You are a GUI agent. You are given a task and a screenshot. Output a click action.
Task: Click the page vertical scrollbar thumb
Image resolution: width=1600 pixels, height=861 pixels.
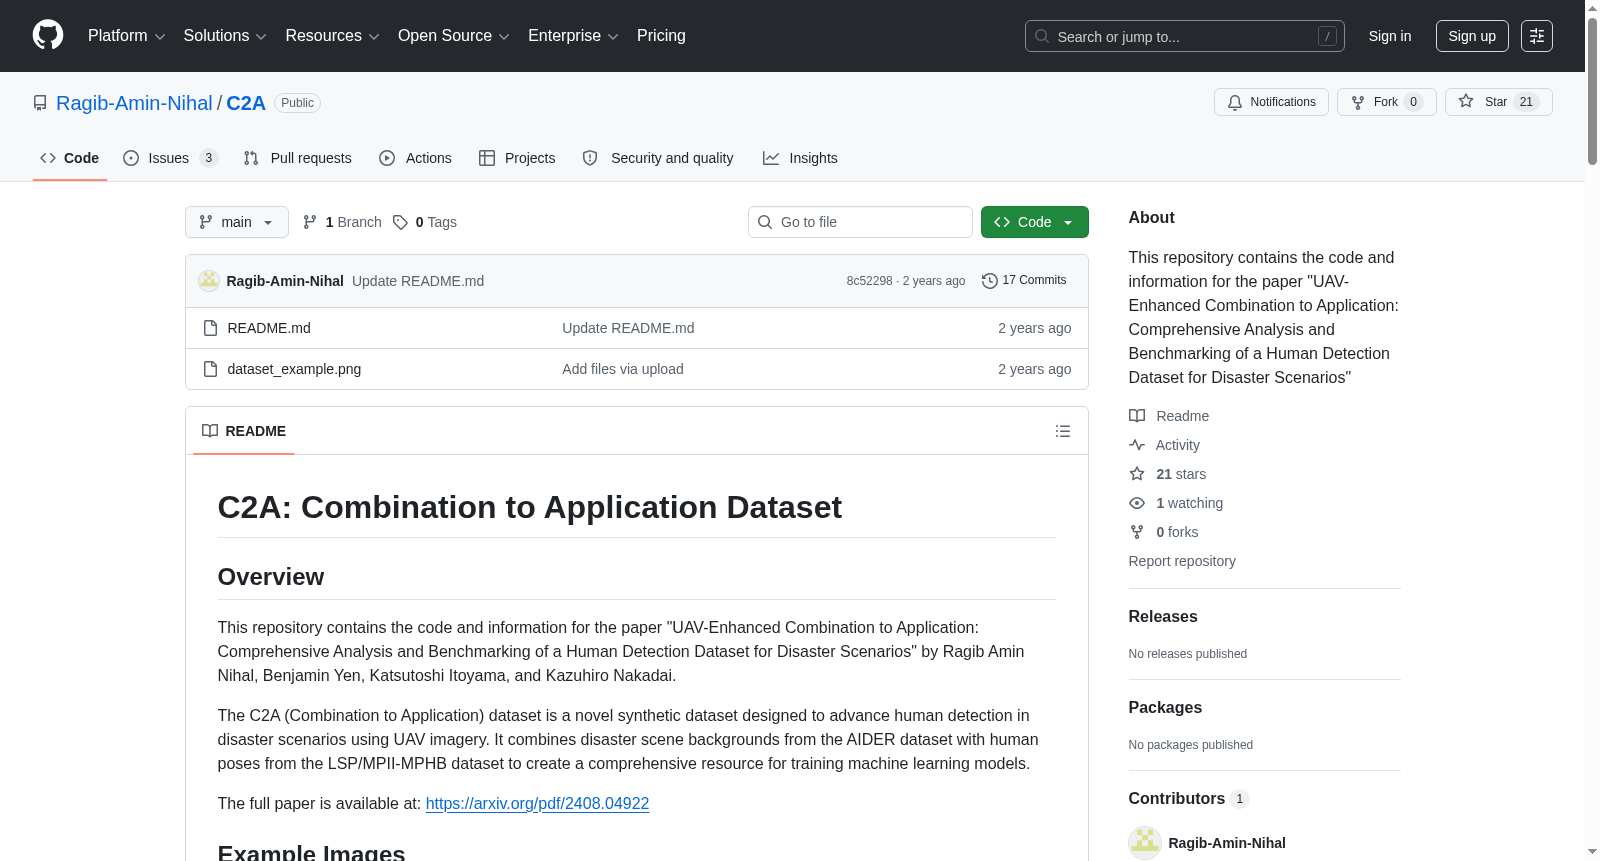coord(1592,90)
